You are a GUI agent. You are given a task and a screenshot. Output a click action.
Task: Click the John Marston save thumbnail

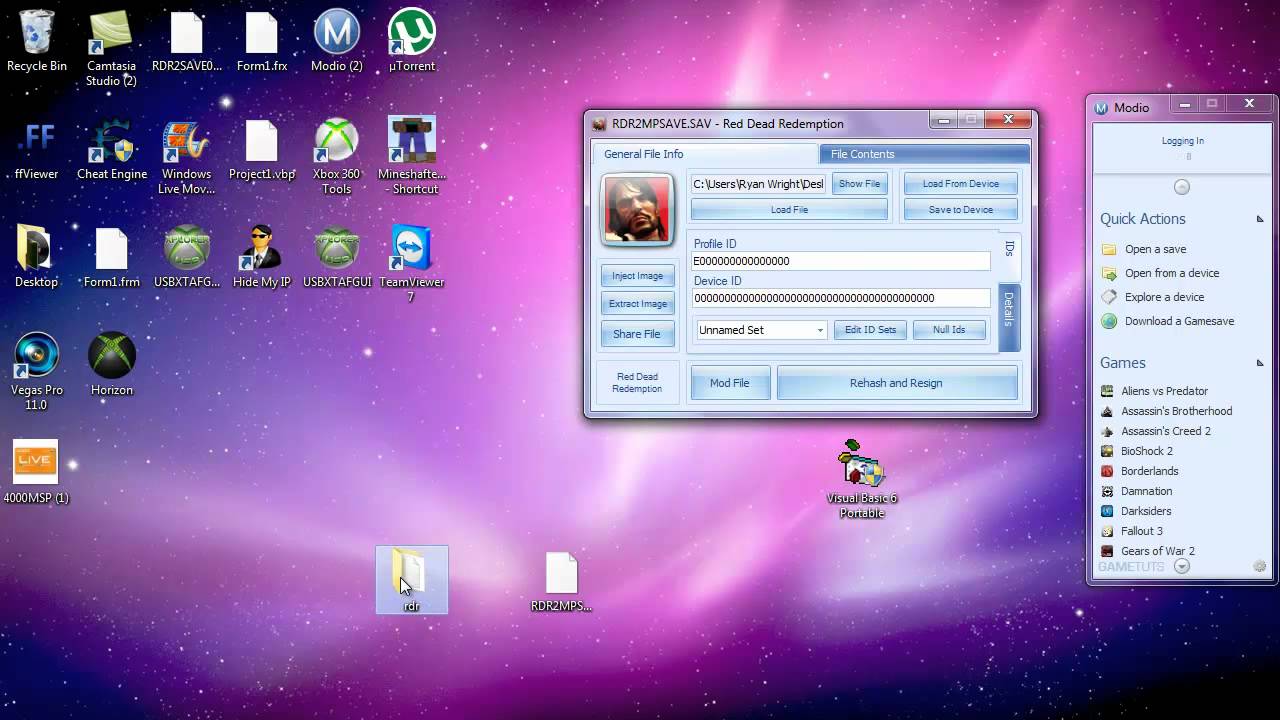click(637, 210)
